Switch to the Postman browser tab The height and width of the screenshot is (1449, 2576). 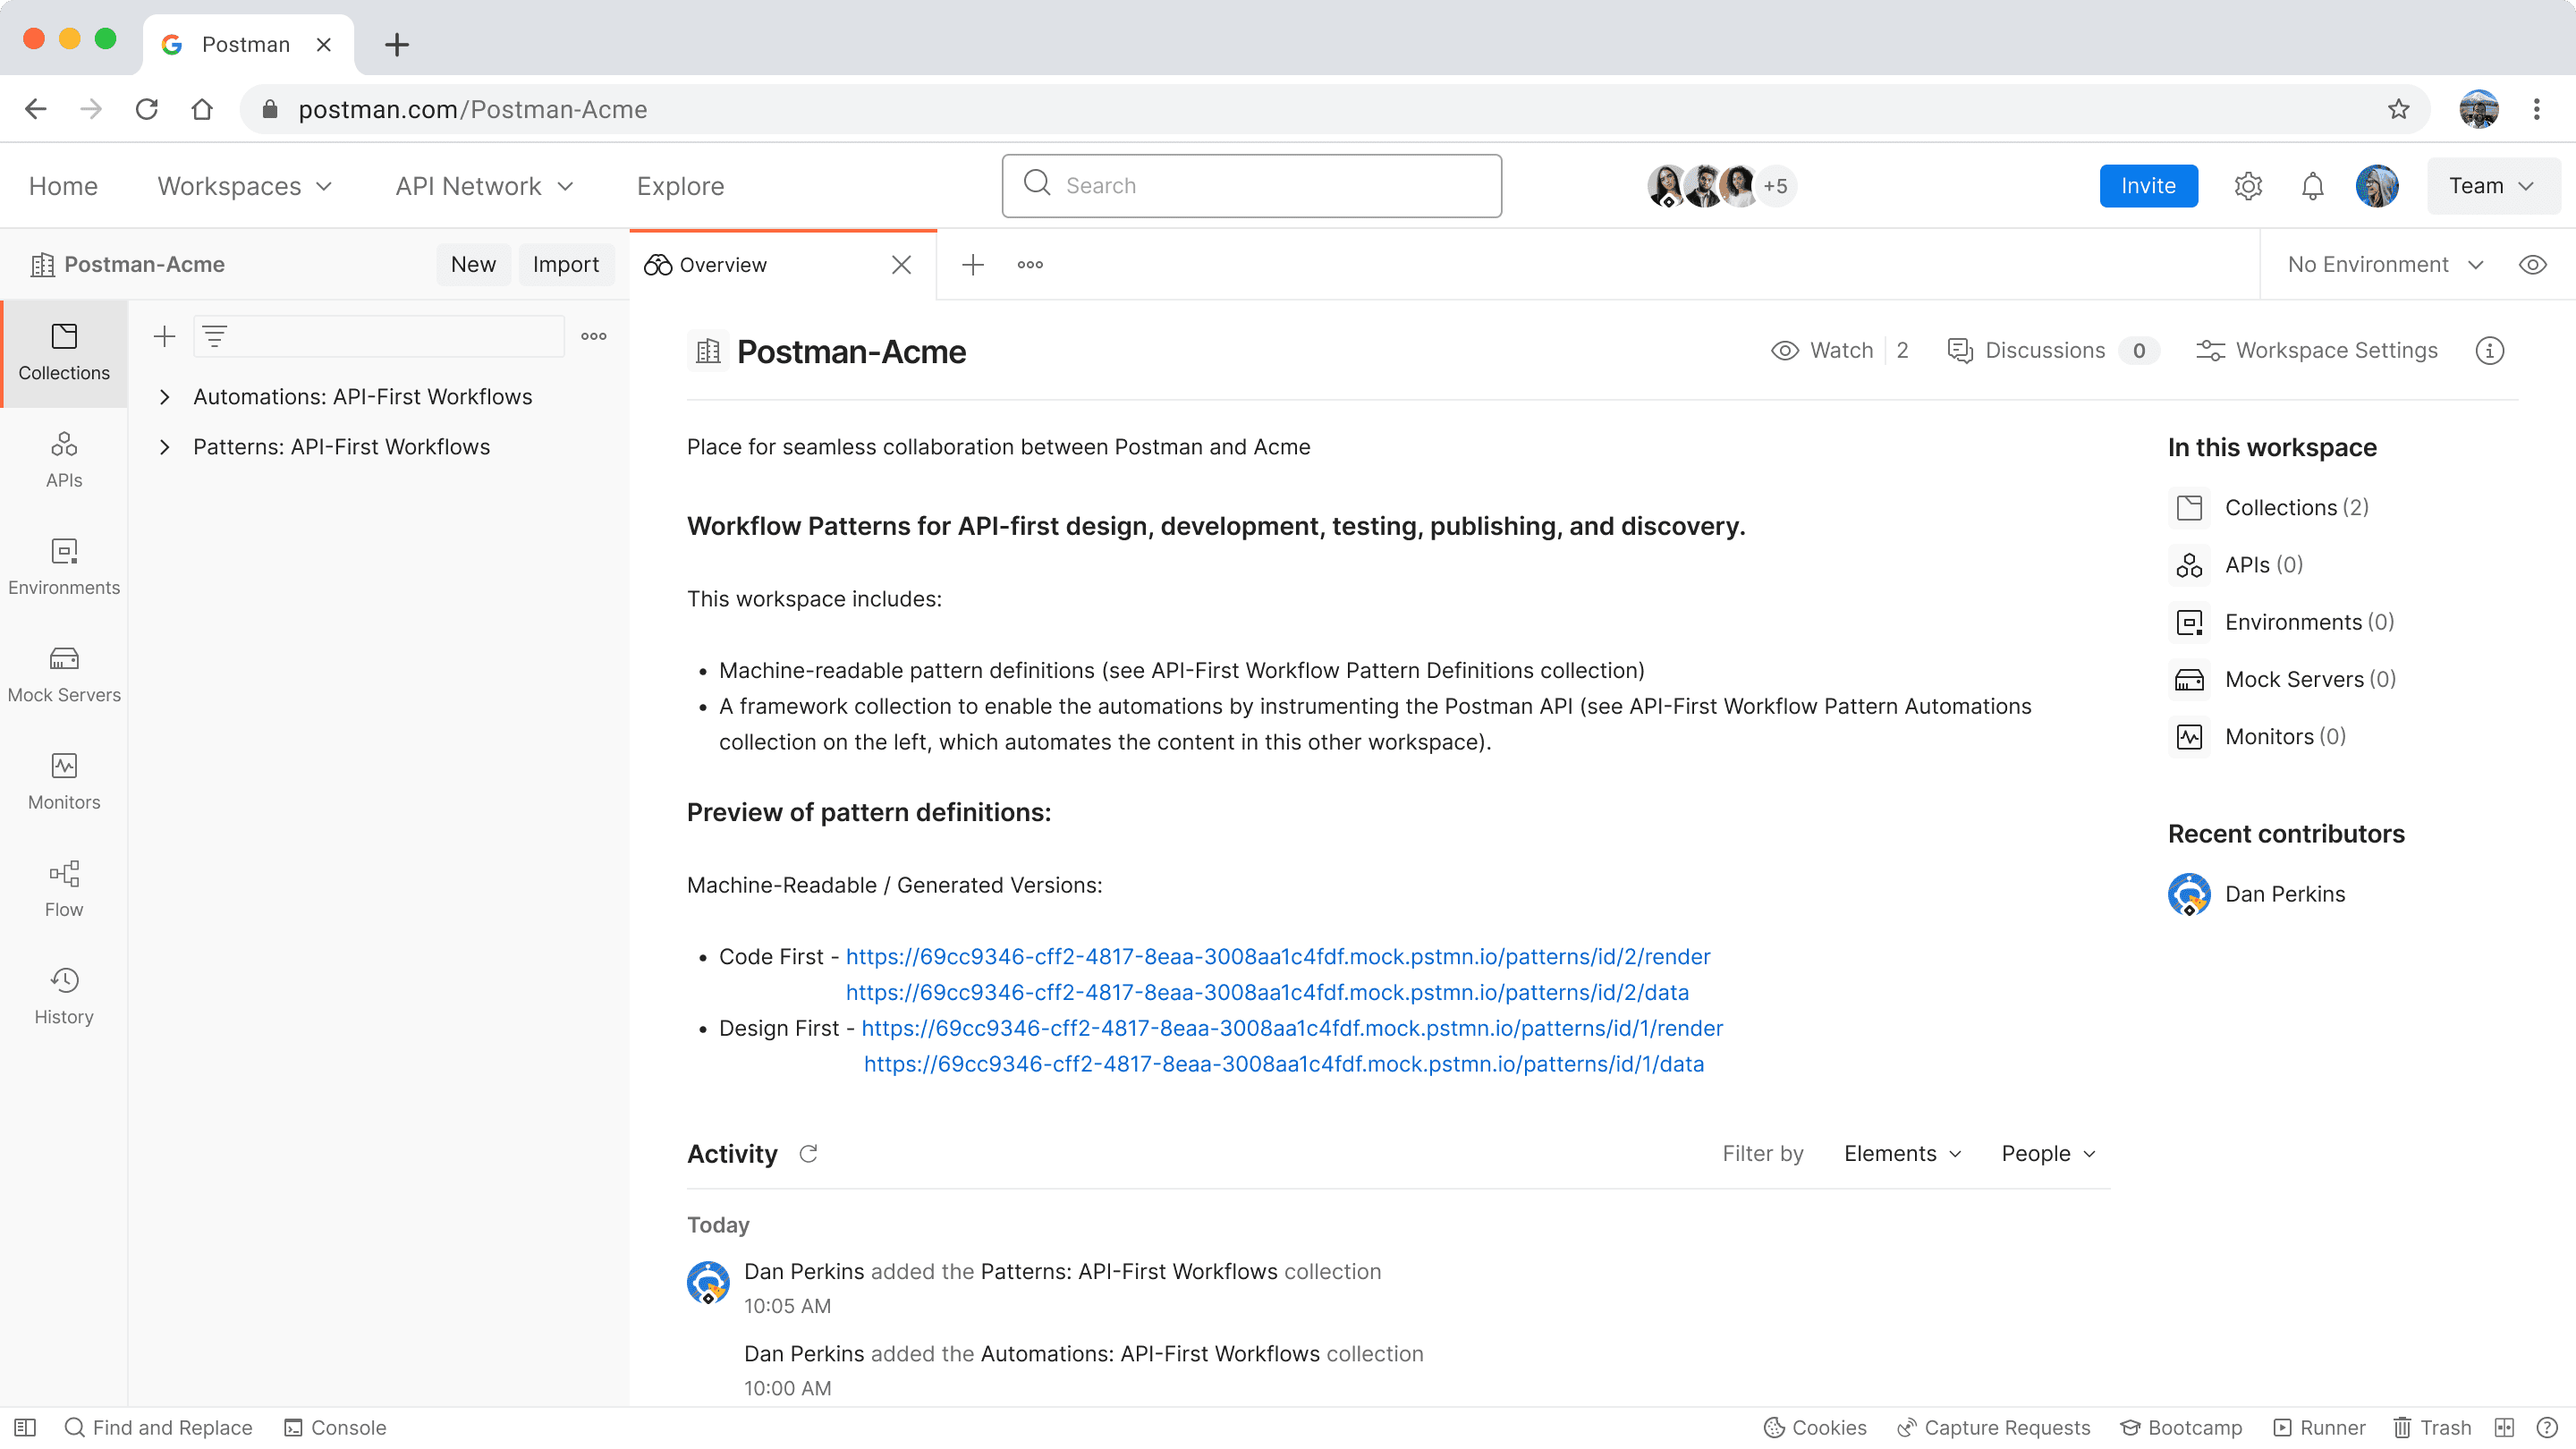(246, 44)
